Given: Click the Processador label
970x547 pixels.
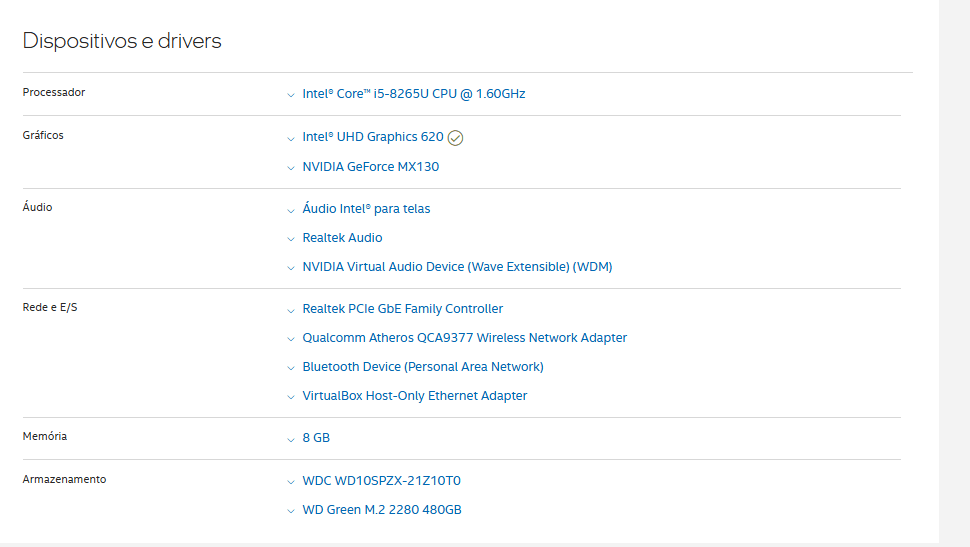Looking at the screenshot, I should pos(54,92).
